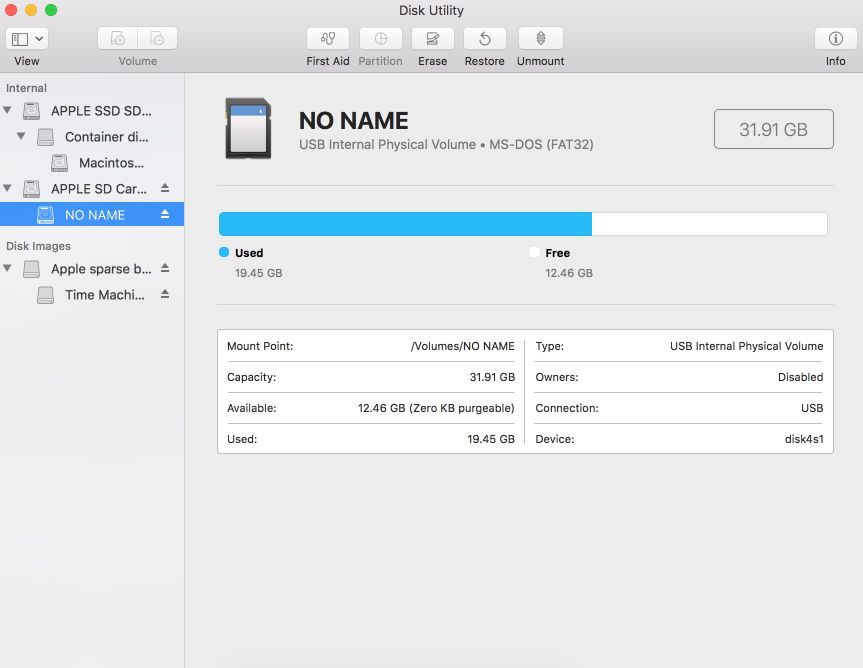Click the Time Machine volume icon
The height and width of the screenshot is (668, 863).
click(45, 295)
